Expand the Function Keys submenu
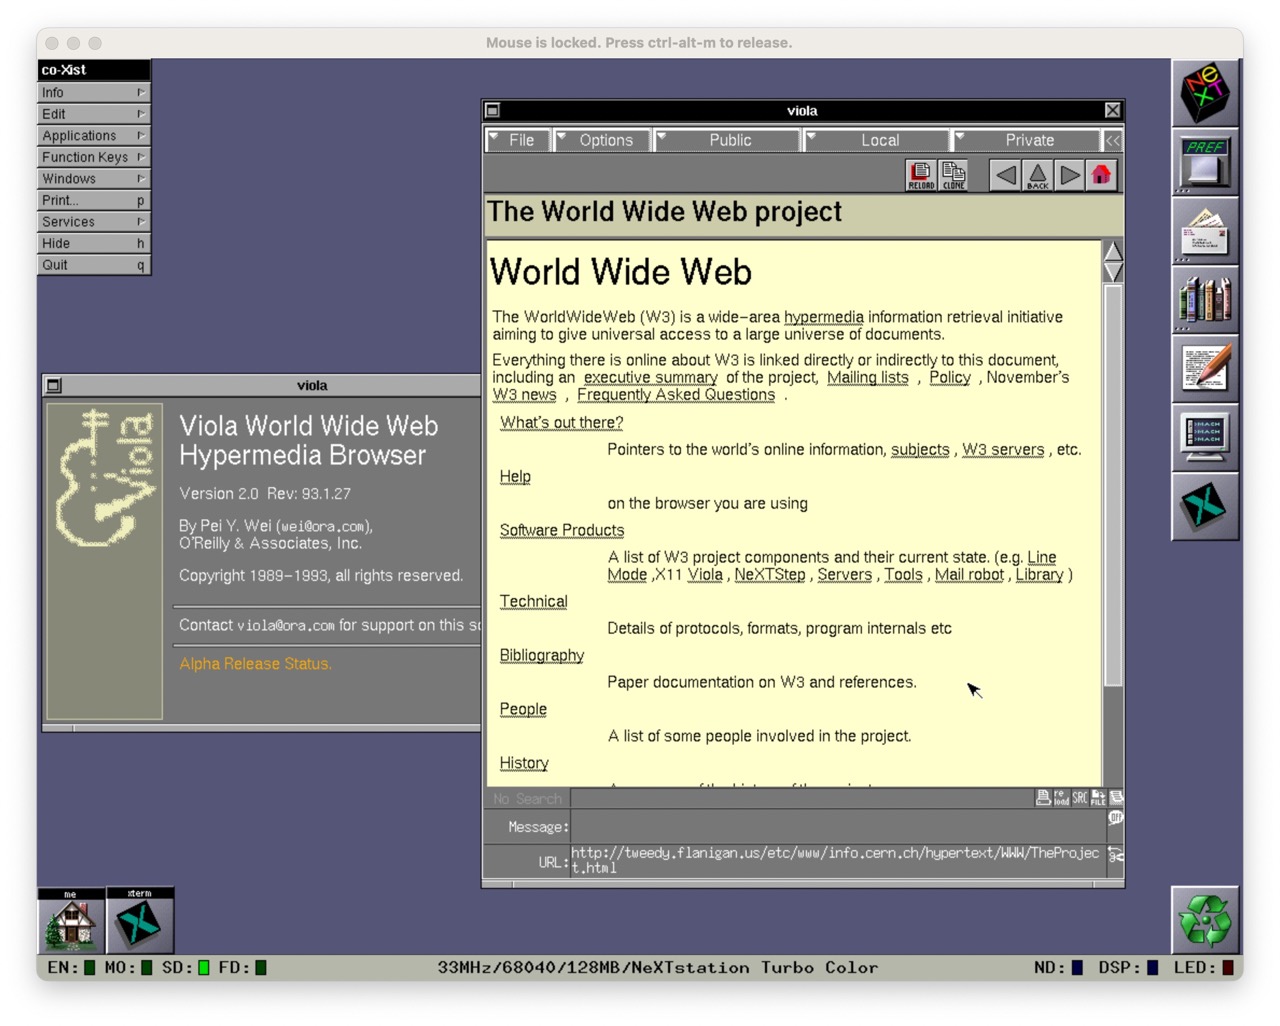 pyautogui.click(x=94, y=158)
